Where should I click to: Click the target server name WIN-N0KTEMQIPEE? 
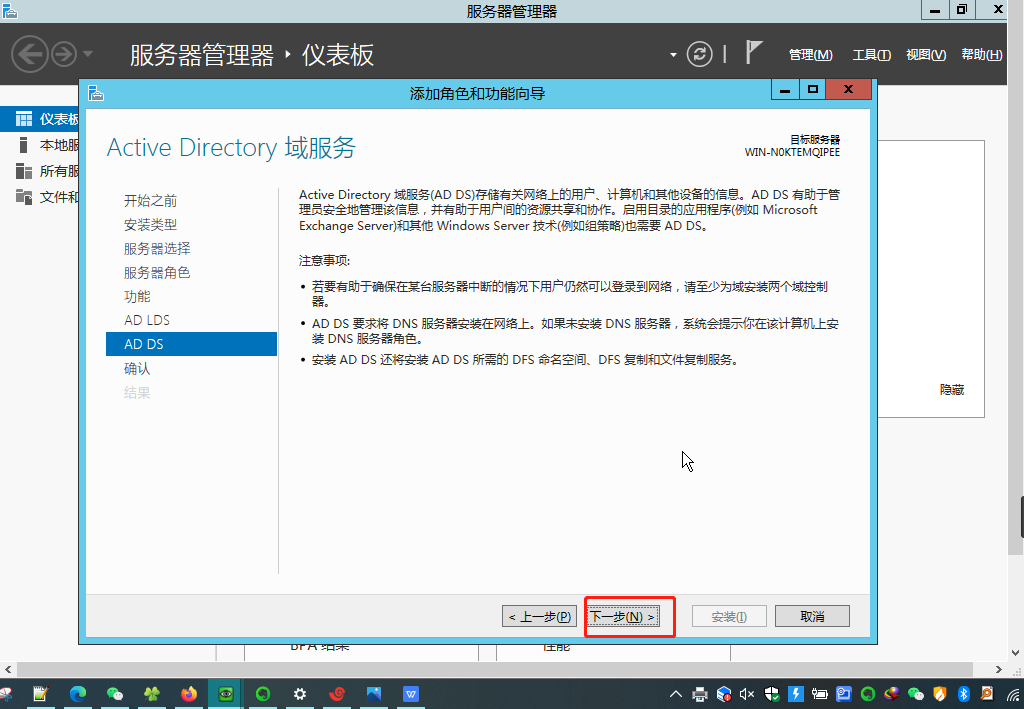click(792, 152)
